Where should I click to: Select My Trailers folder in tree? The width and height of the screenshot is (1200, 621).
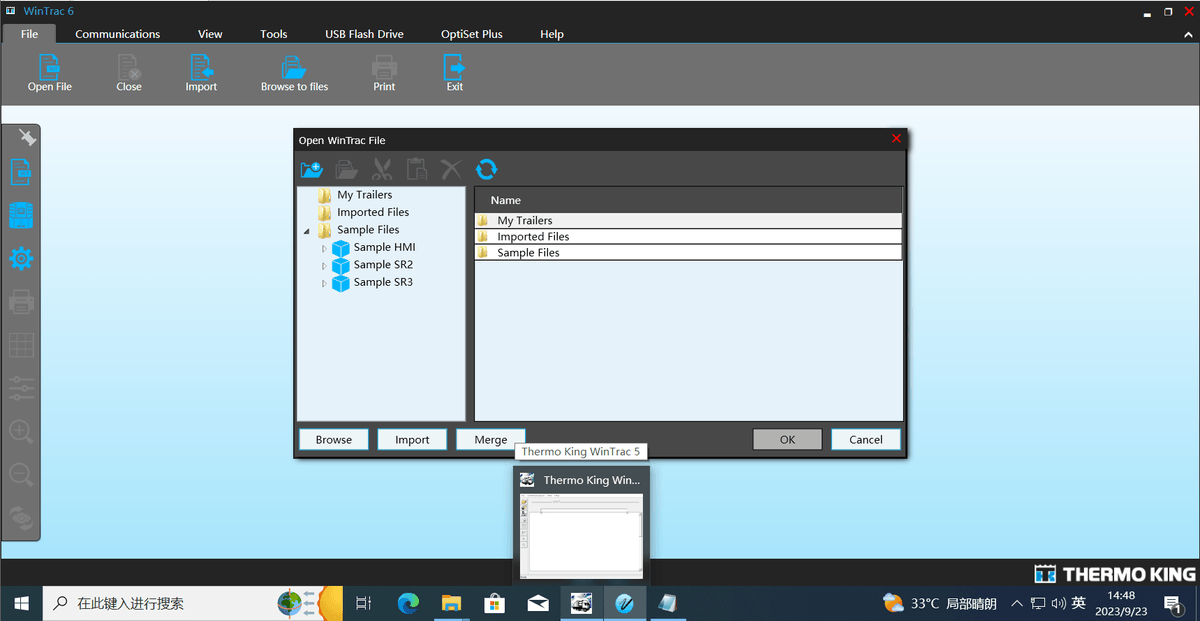[364, 195]
